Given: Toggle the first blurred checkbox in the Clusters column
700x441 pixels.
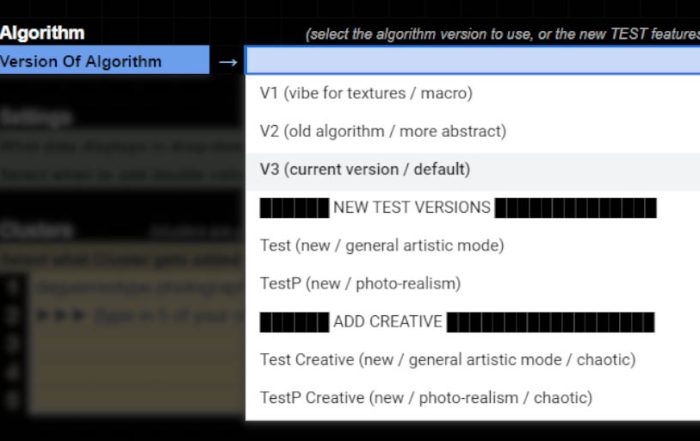Looking at the screenshot, I should tap(12, 288).
